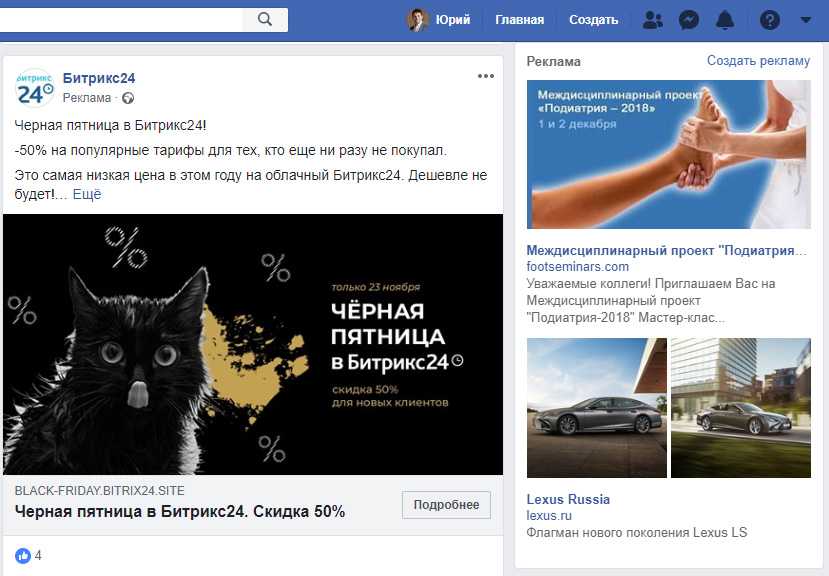Click the black cat Black Friday banner
Screen dimensions: 829x576
click(253, 344)
